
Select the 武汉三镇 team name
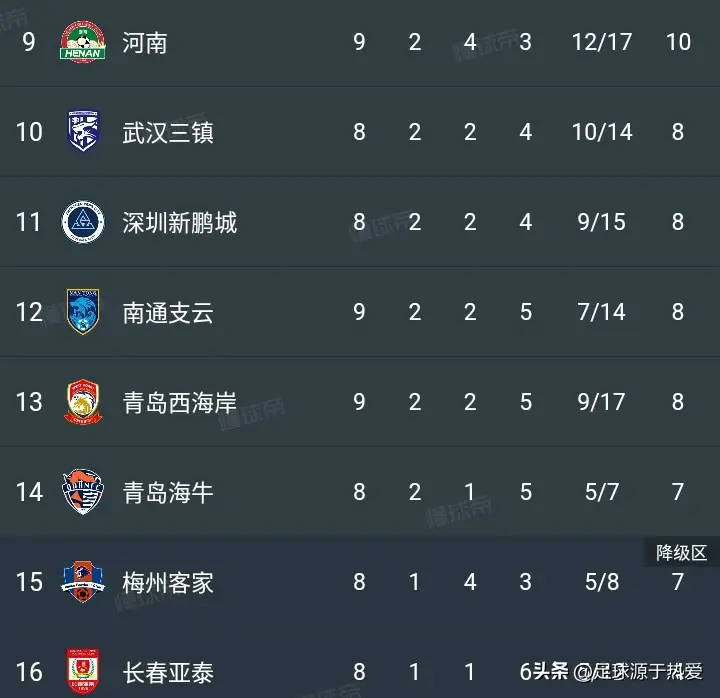pos(168,133)
